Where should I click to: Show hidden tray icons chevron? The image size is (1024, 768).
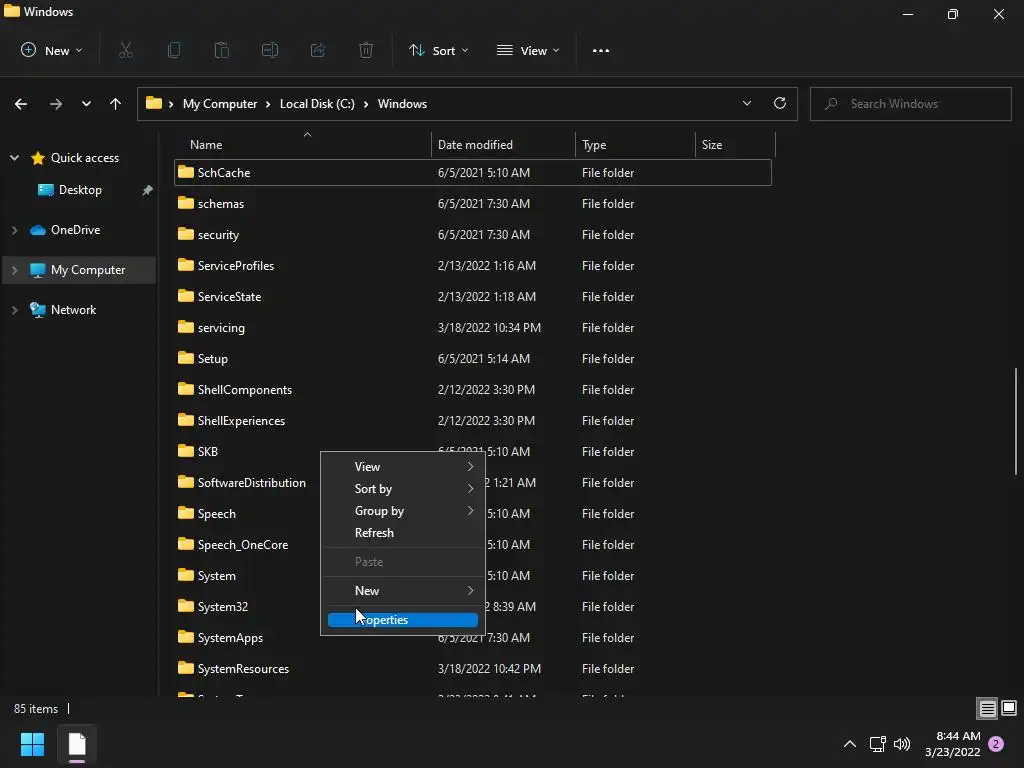850,744
